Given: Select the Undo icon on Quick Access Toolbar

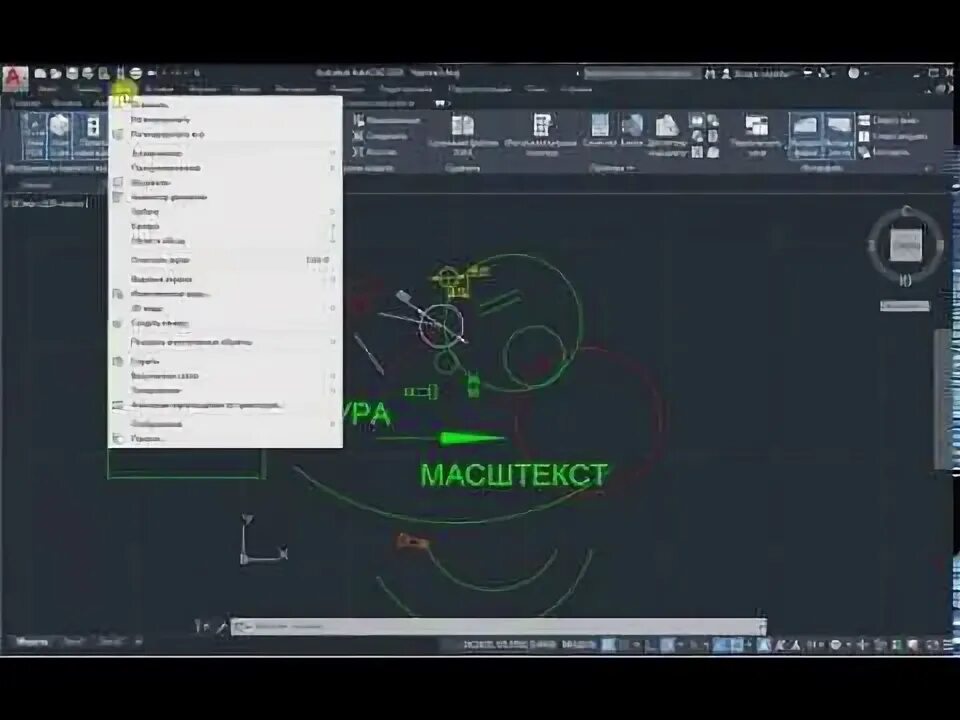Looking at the screenshot, I should (120, 73).
